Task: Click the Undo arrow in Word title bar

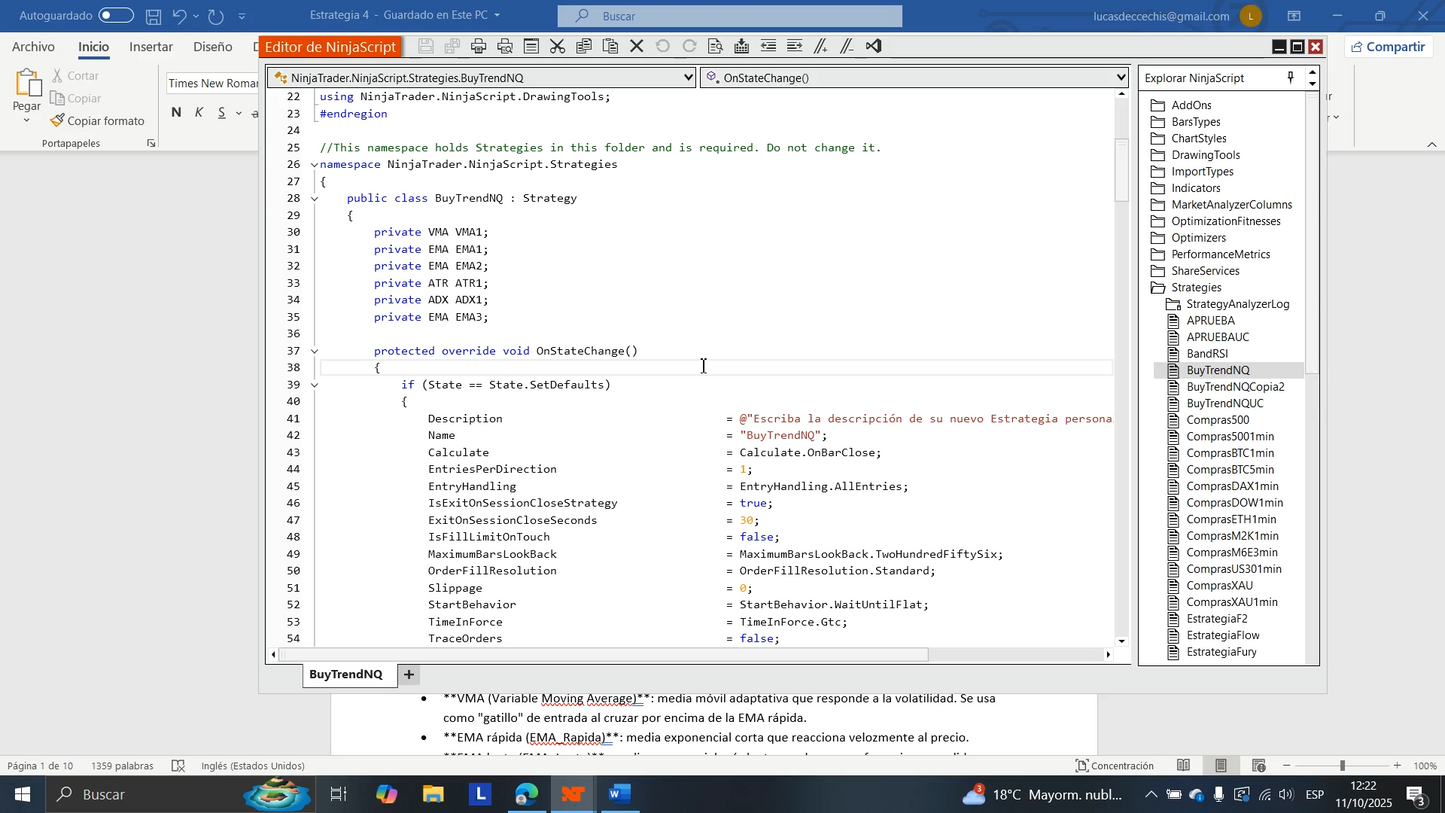Action: click(179, 16)
